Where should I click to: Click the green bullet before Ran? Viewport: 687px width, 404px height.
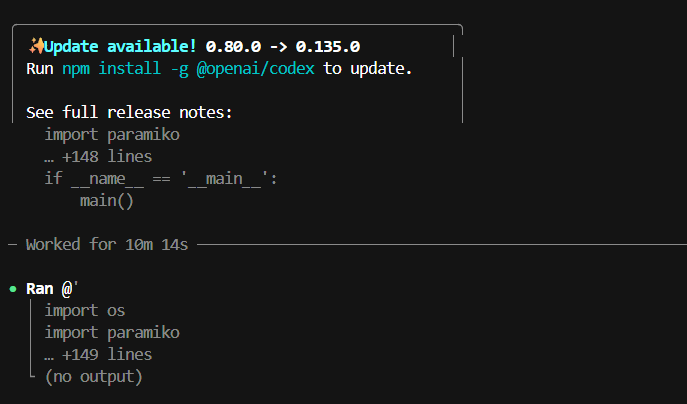tap(13, 289)
